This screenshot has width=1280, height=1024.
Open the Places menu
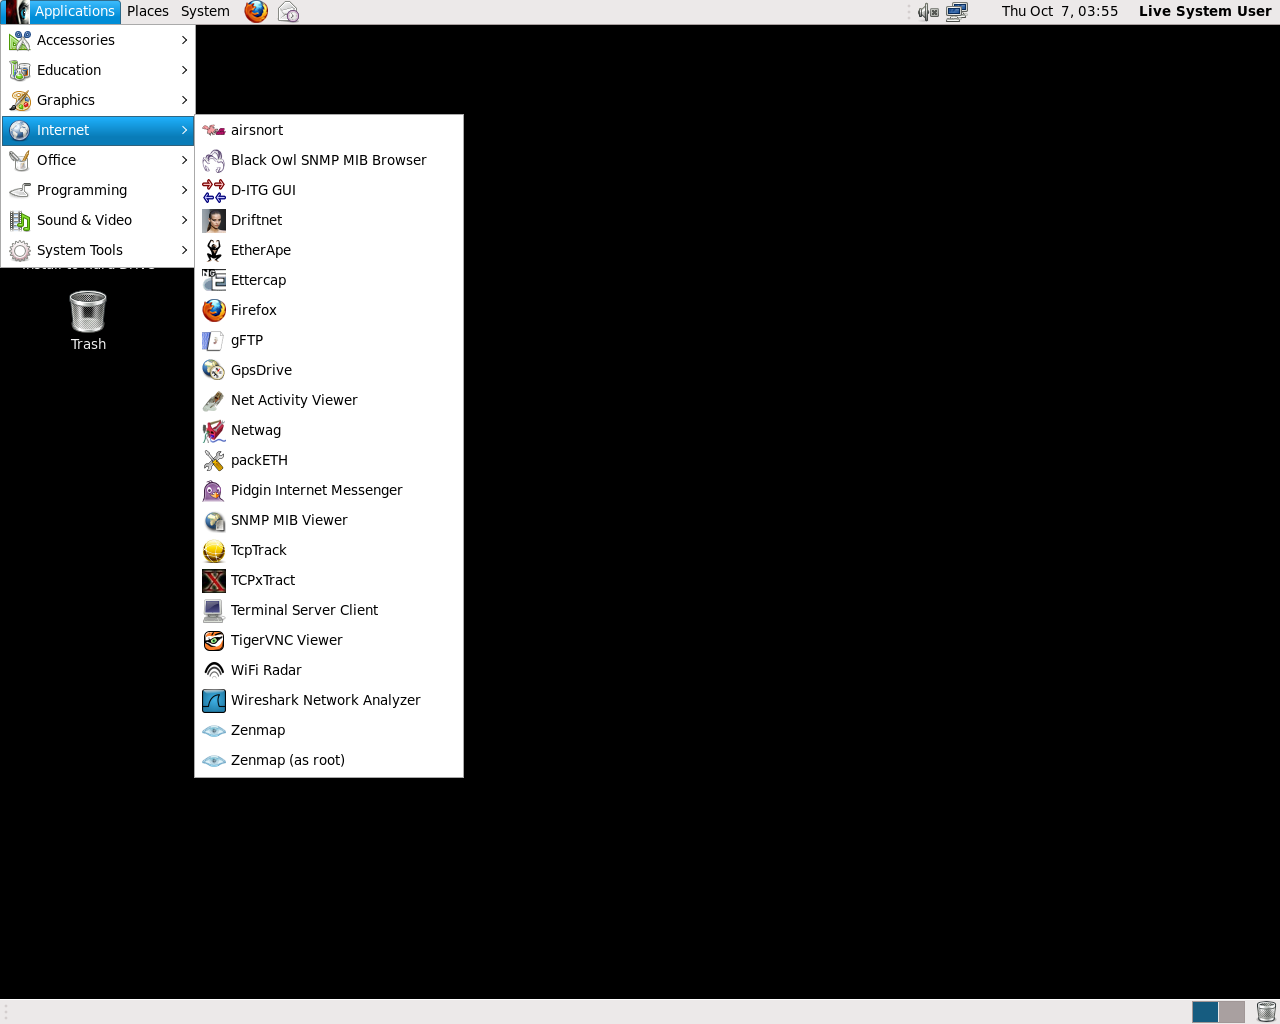tap(148, 12)
